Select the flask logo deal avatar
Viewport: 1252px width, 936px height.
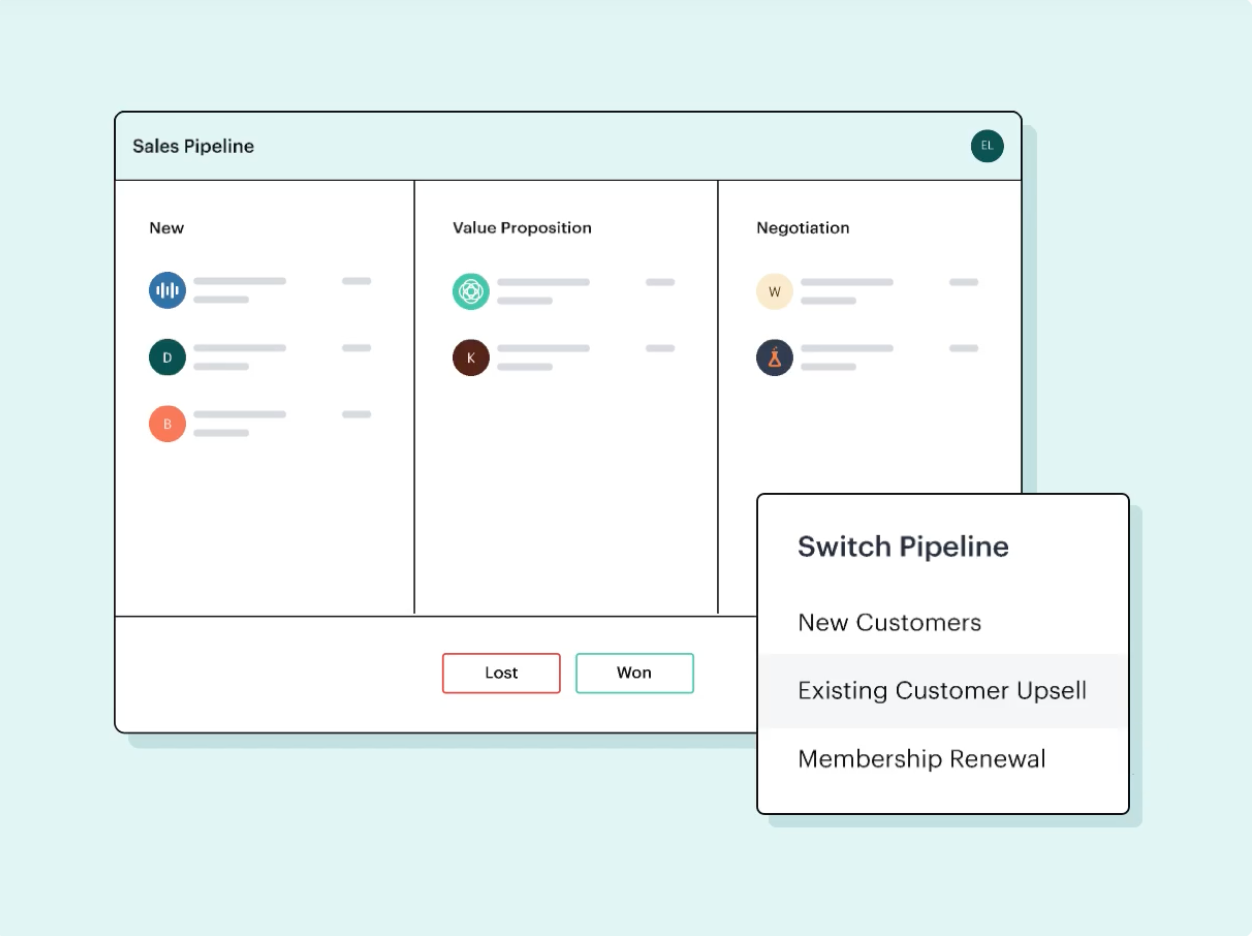click(x=774, y=357)
